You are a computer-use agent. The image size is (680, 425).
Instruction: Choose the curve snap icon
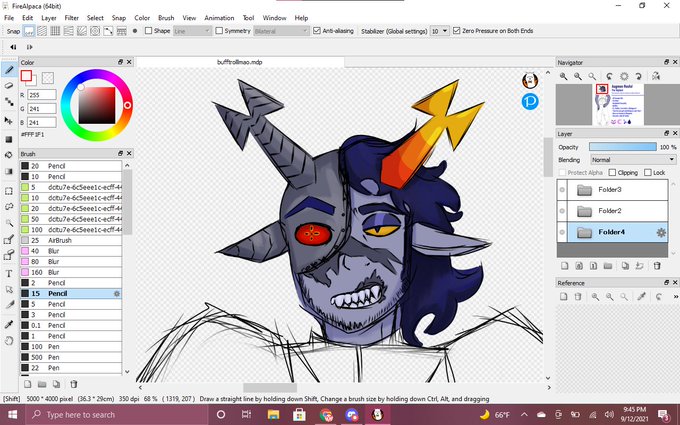click(108, 31)
